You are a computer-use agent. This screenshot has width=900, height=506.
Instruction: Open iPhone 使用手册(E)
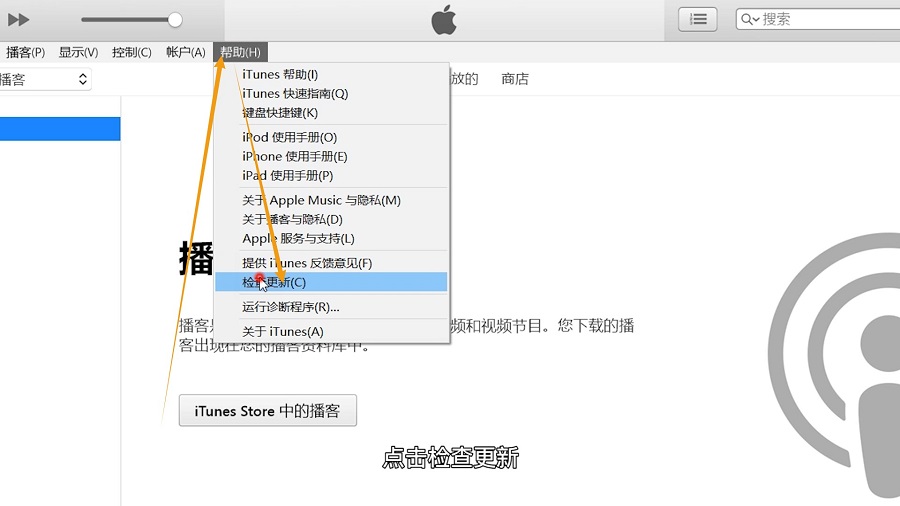tap(331, 156)
